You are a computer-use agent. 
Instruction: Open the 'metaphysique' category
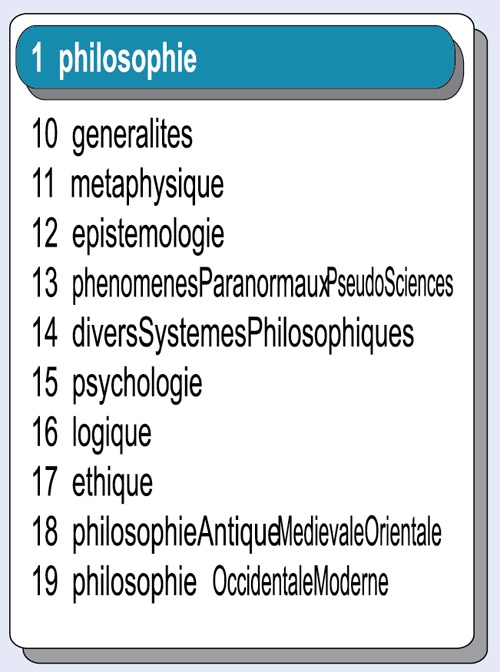click(x=147, y=186)
